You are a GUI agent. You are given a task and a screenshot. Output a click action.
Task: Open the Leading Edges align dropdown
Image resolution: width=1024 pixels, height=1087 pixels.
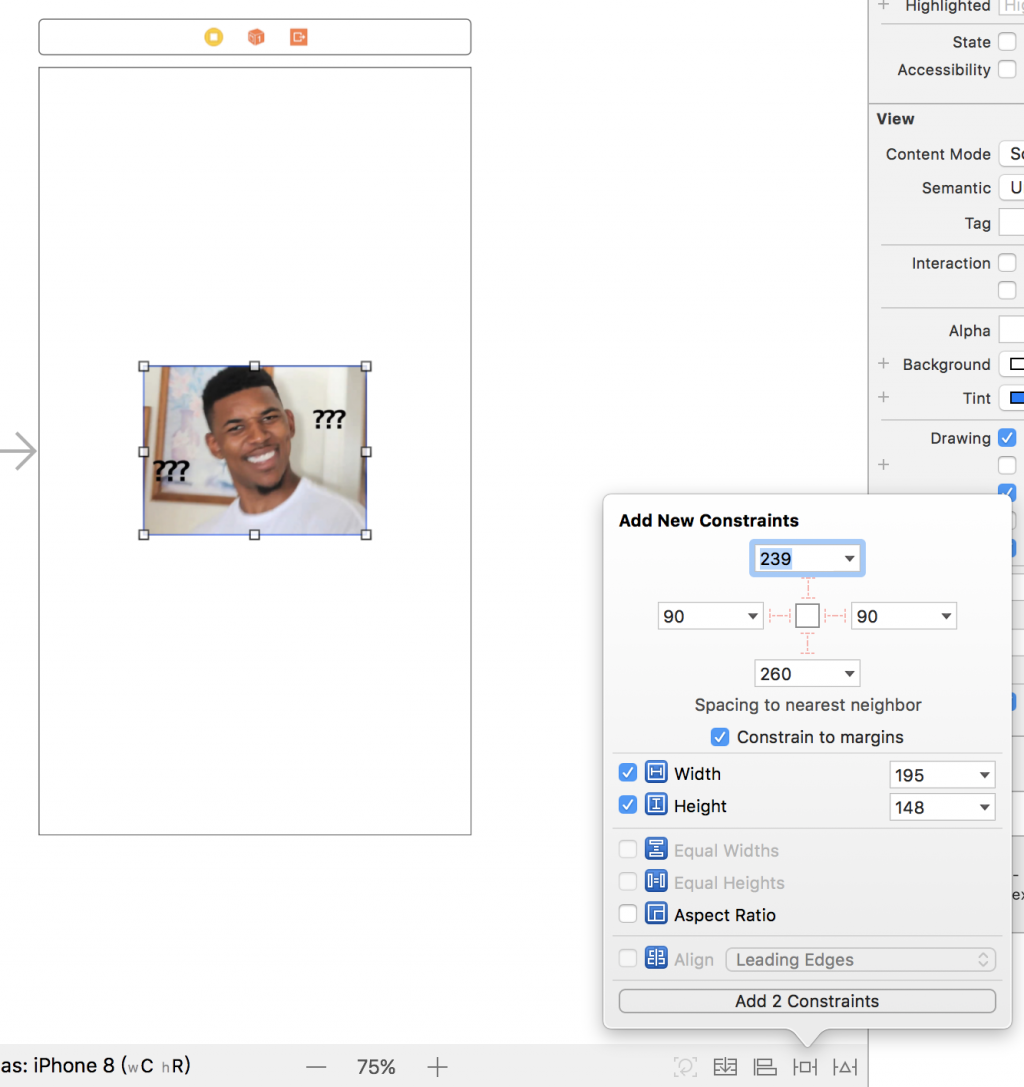[860, 959]
